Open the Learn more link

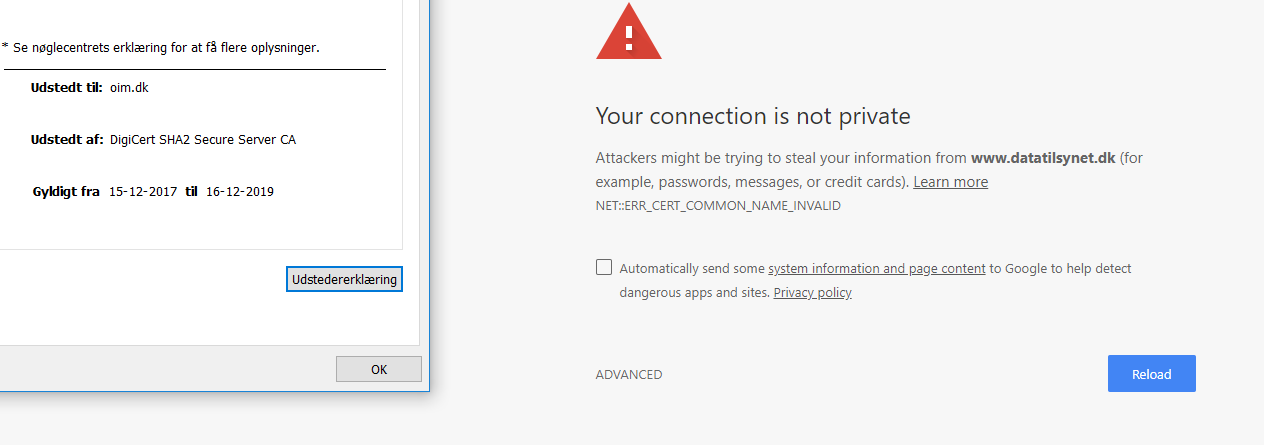click(x=950, y=182)
